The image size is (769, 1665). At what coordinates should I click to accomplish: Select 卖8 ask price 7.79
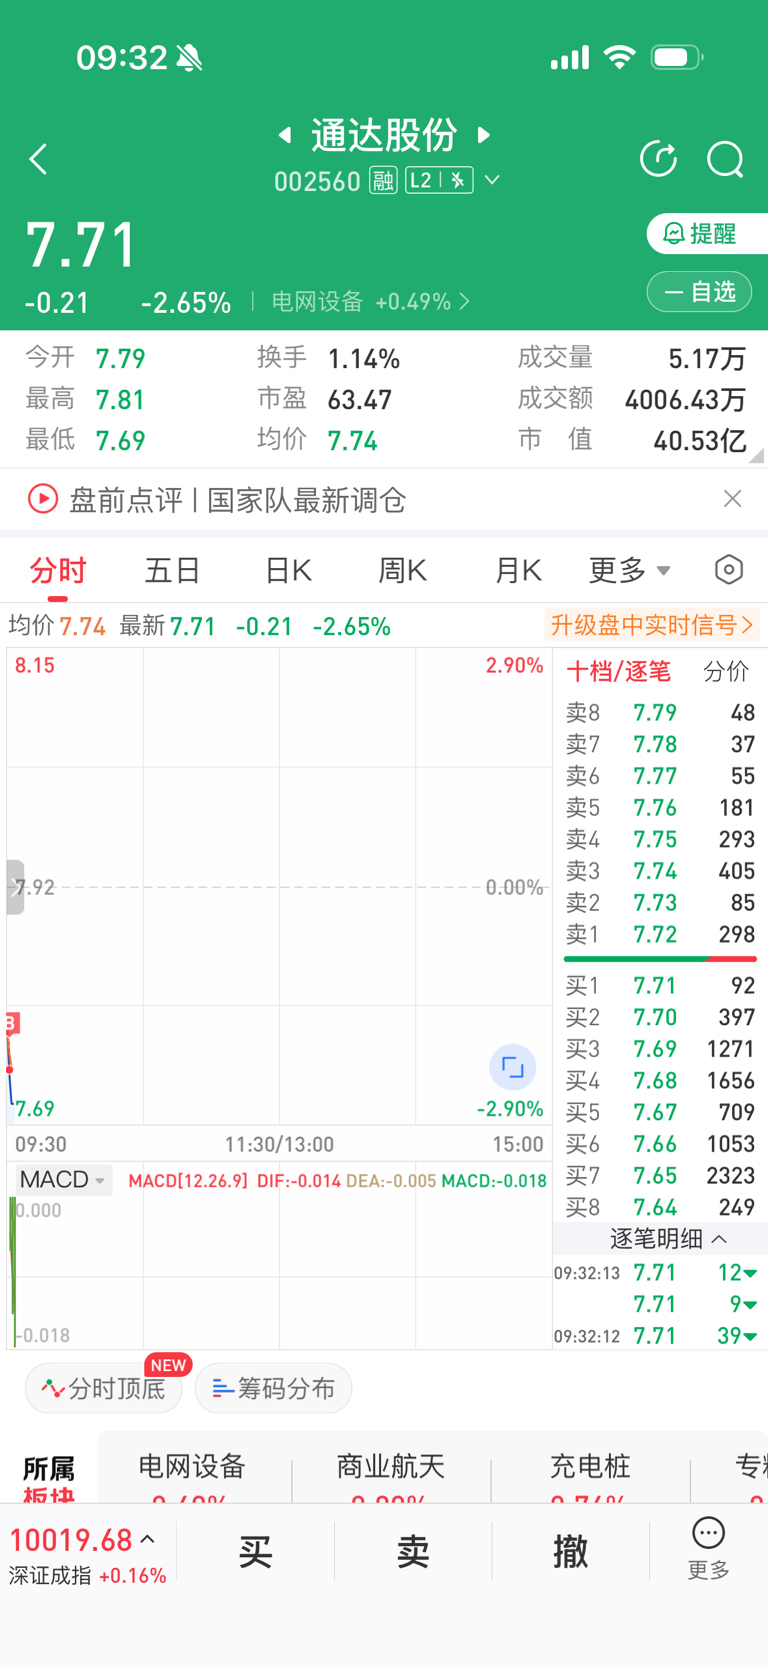660,712
